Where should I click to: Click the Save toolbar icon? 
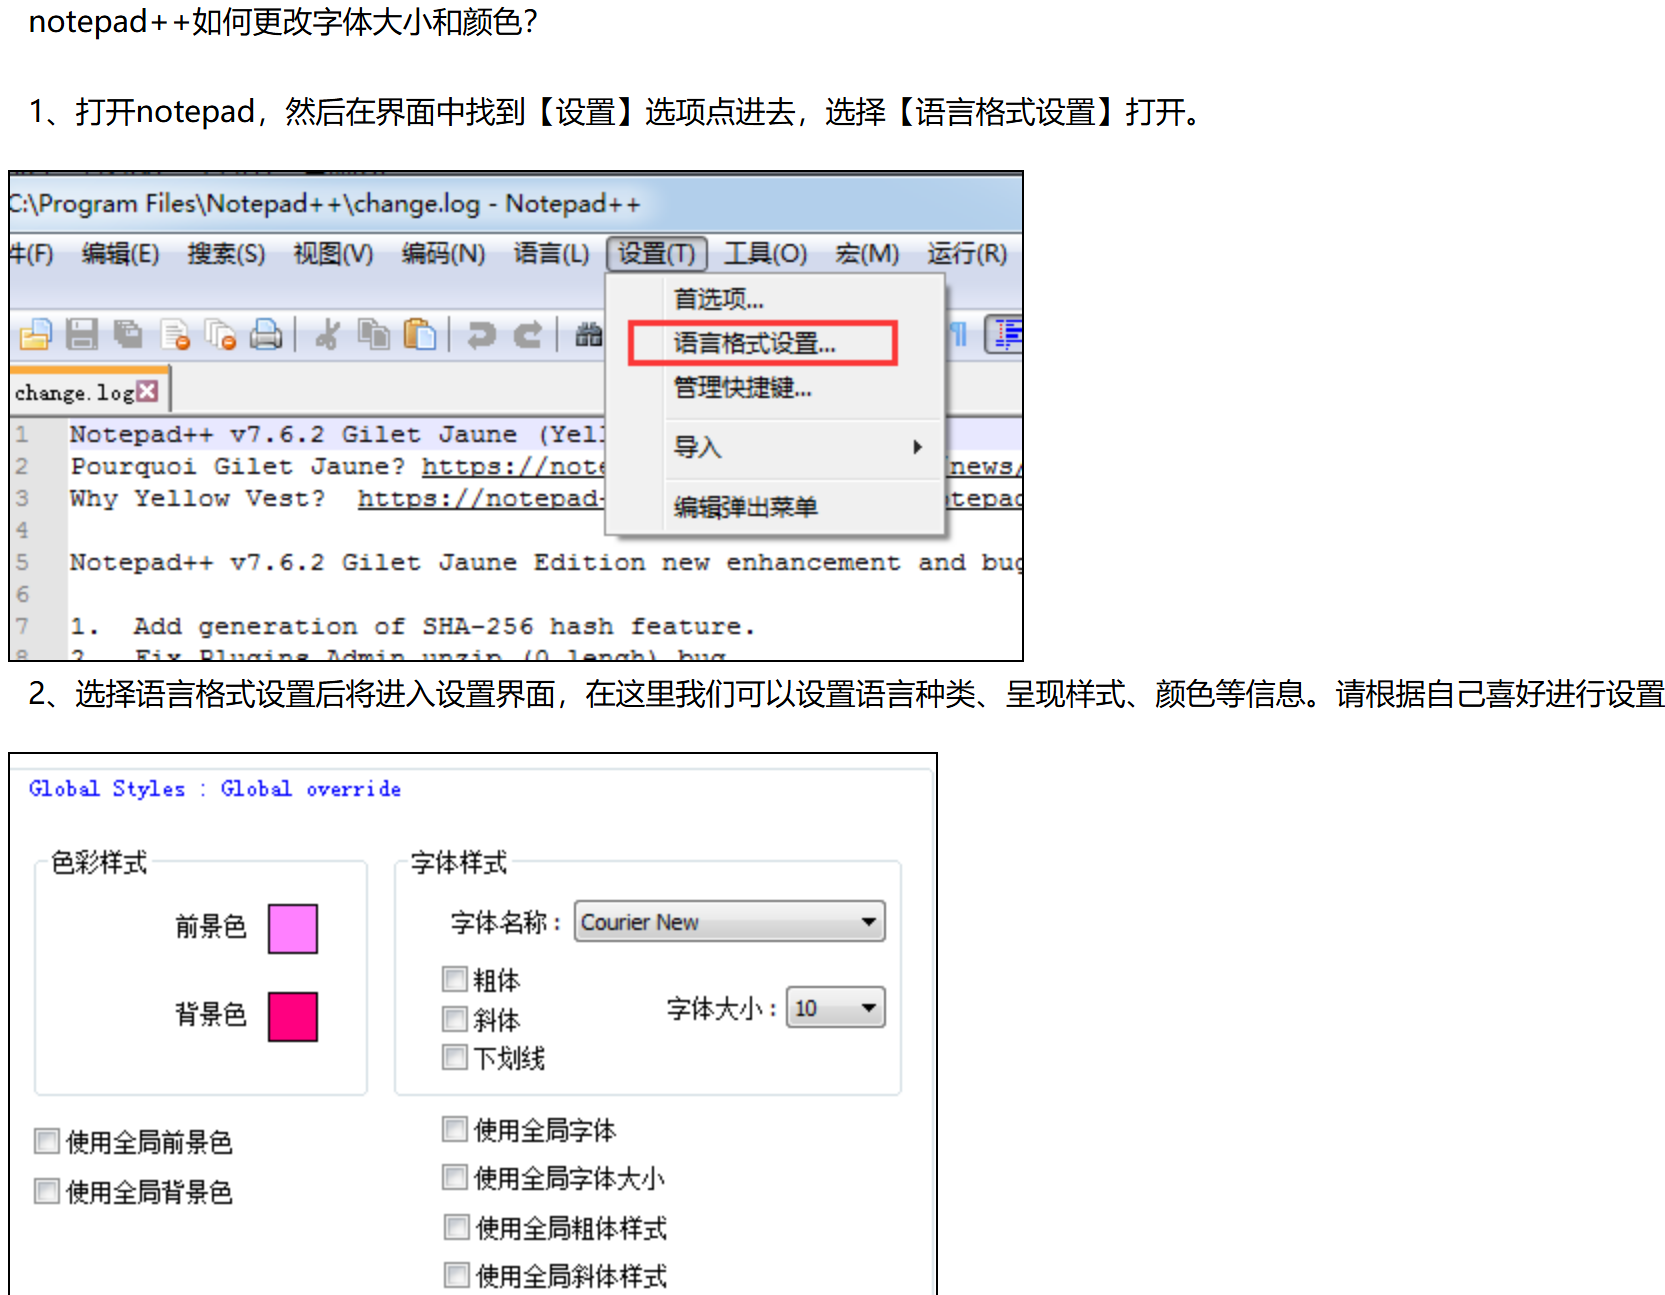(82, 334)
